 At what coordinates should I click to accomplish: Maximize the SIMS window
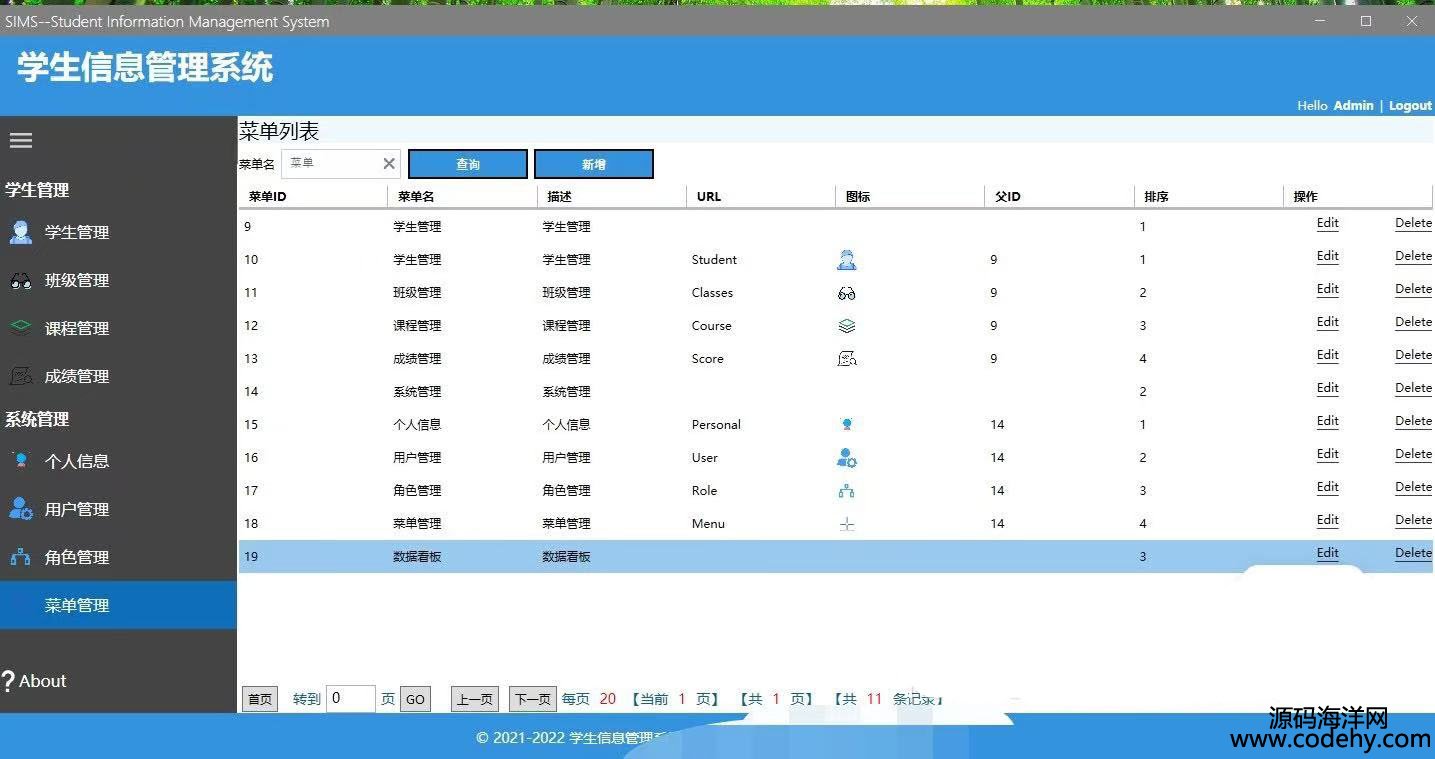[1366, 21]
